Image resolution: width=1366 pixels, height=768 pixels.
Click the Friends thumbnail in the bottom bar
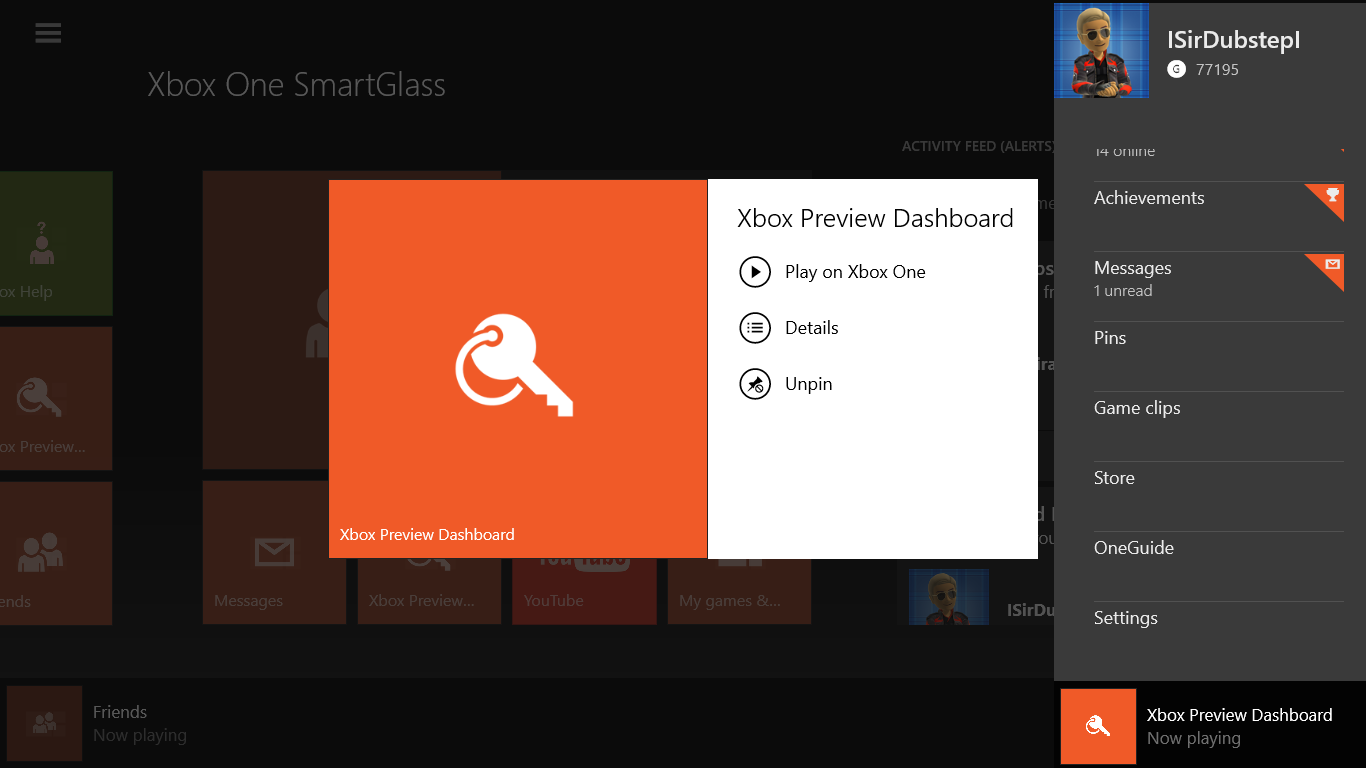44,724
